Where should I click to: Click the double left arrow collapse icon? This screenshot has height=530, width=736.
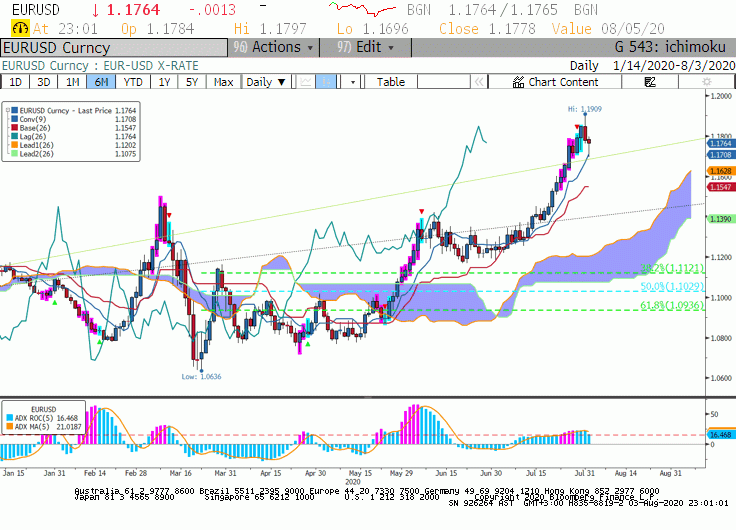coord(479,82)
